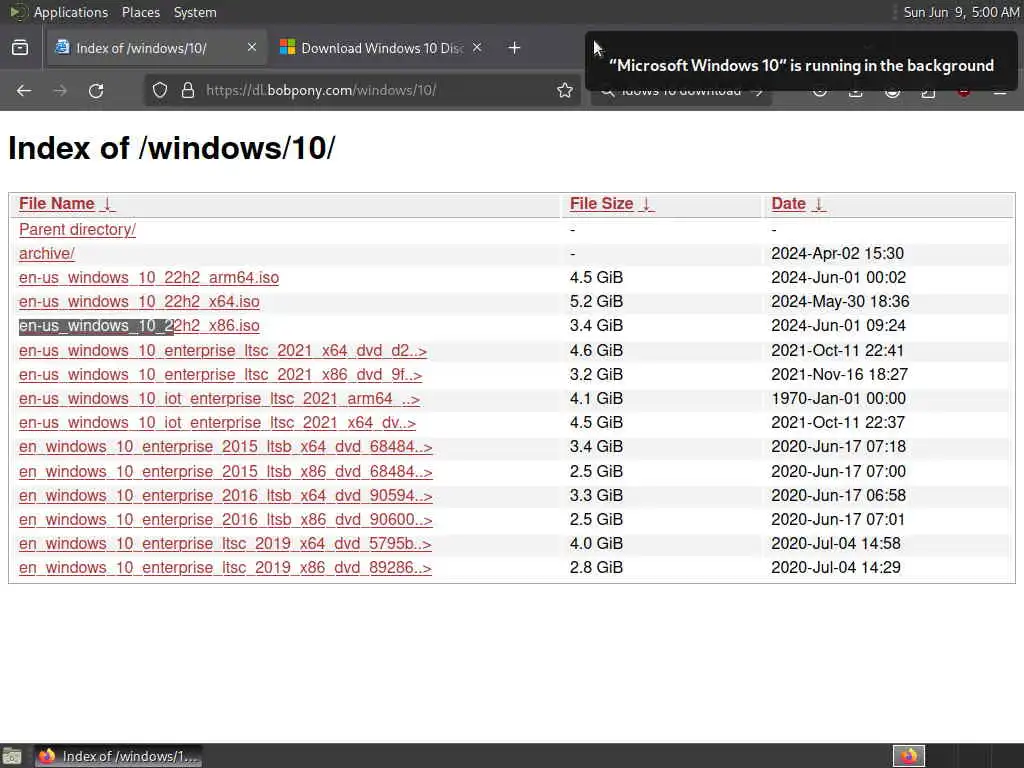
Task: Sort by File Name column header
Action: (57, 204)
